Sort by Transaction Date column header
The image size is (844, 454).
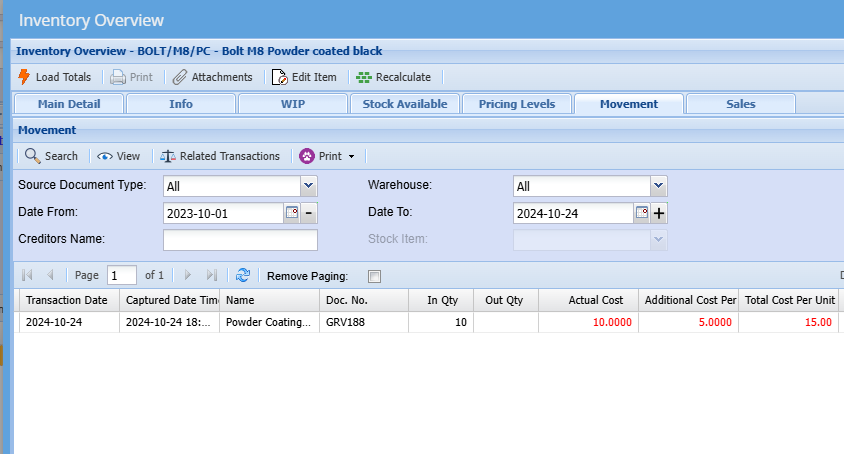(x=67, y=300)
